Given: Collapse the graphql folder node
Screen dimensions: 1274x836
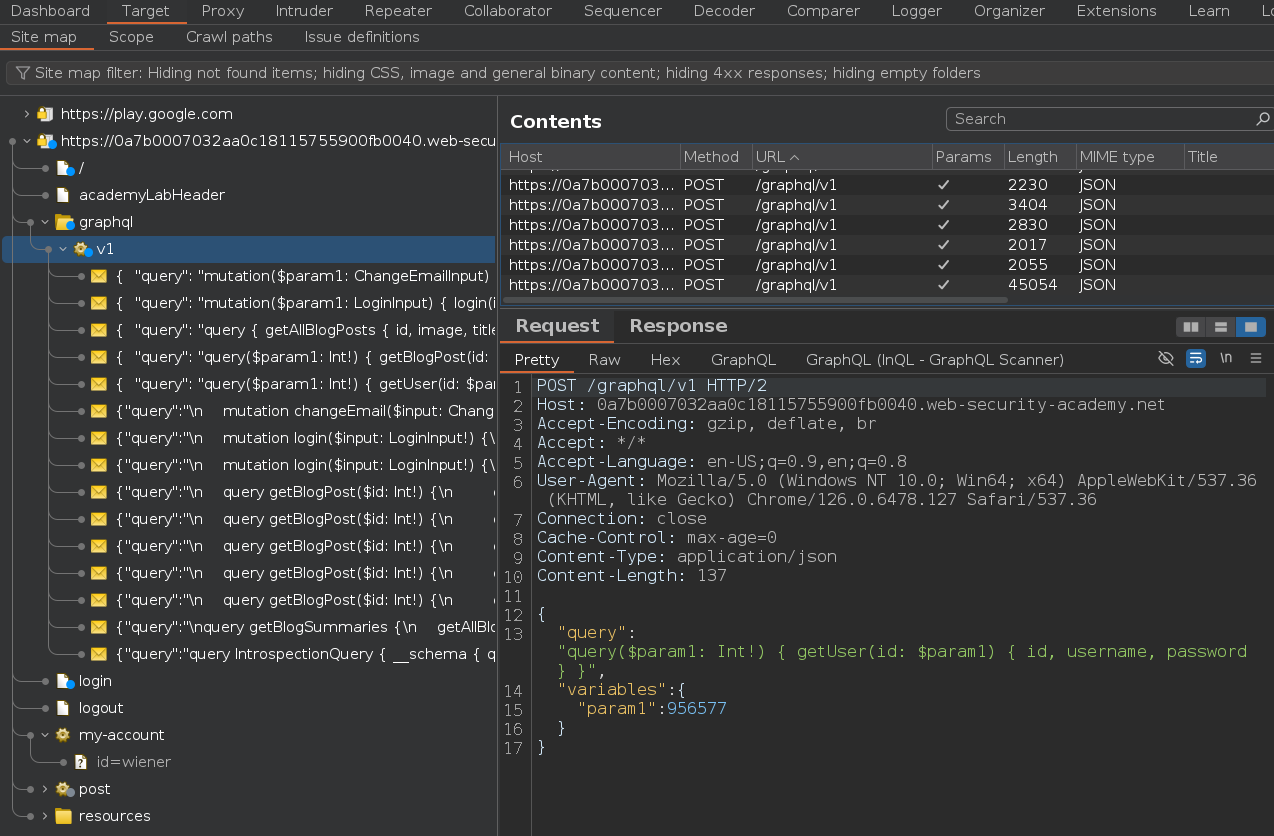Looking at the screenshot, I should click(x=45, y=222).
